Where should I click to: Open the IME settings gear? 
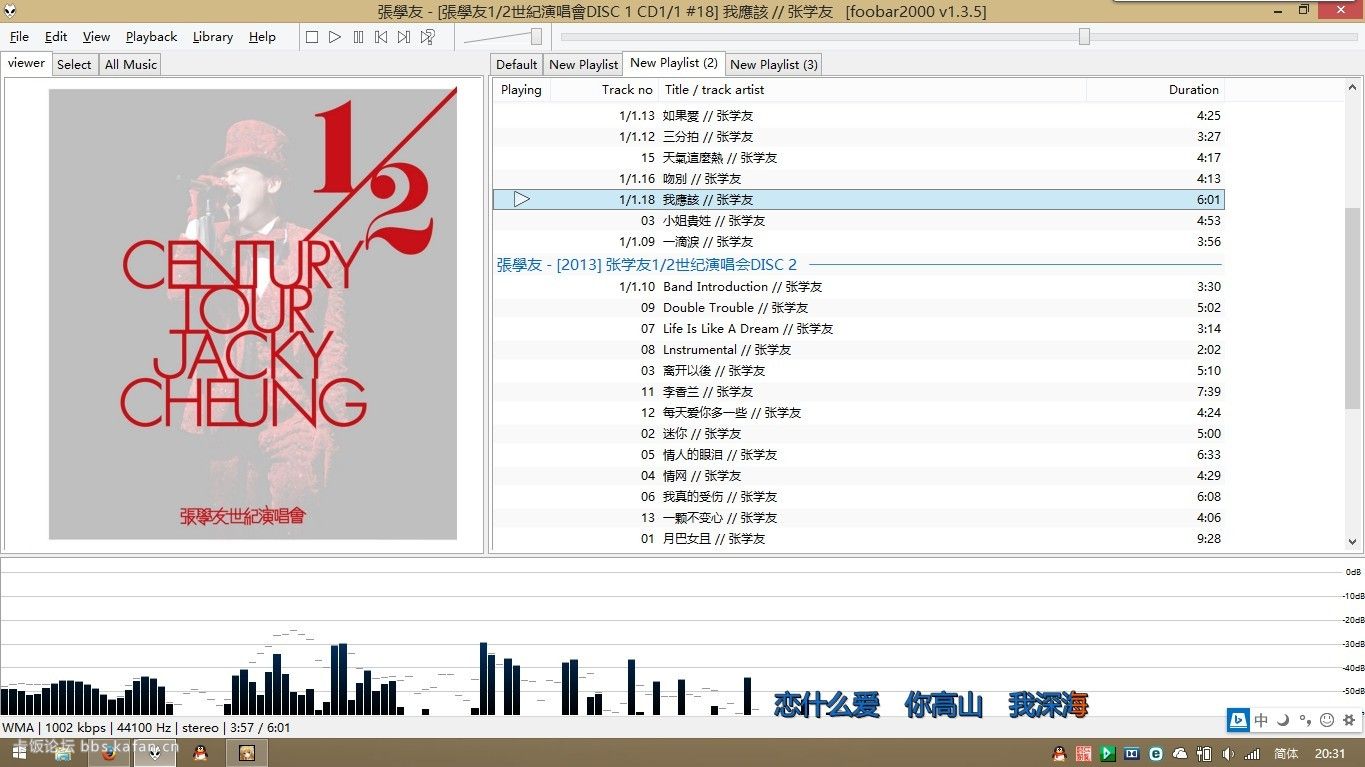pyautogui.click(x=1349, y=720)
